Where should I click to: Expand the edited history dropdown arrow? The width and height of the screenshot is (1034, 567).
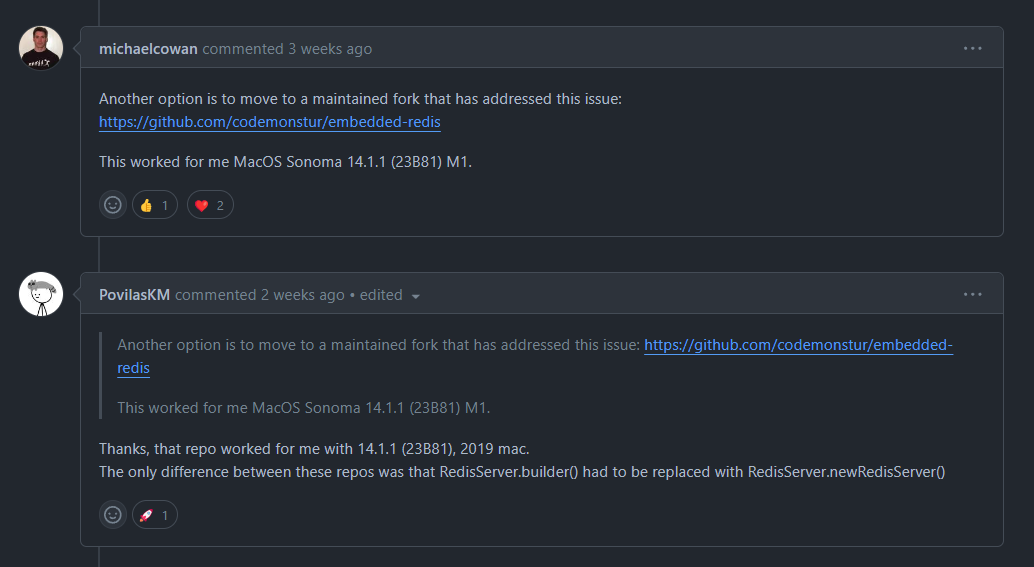tap(415, 297)
